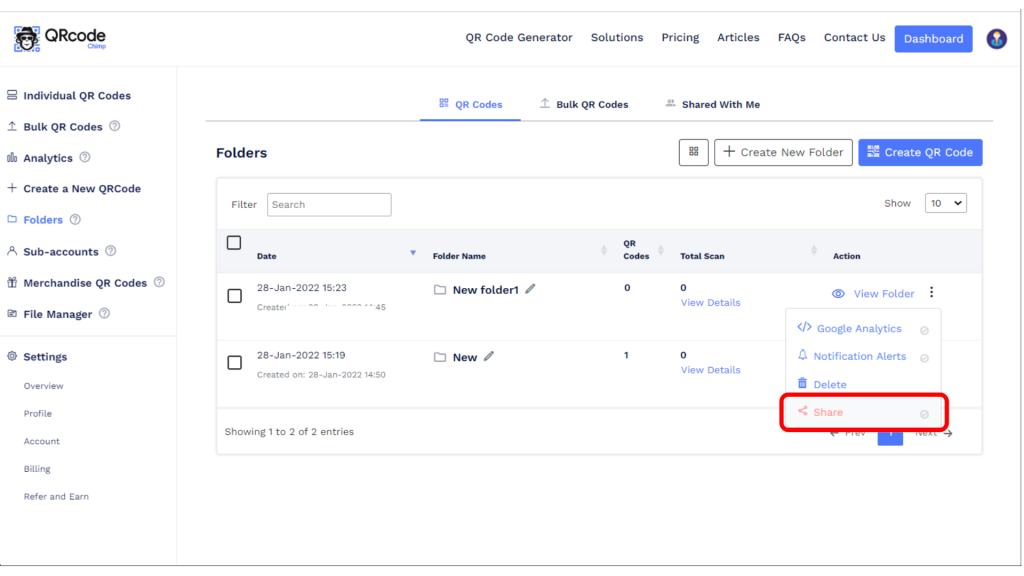Click help icon next to Analytics
This screenshot has width=1024, height=576.
tap(85, 157)
